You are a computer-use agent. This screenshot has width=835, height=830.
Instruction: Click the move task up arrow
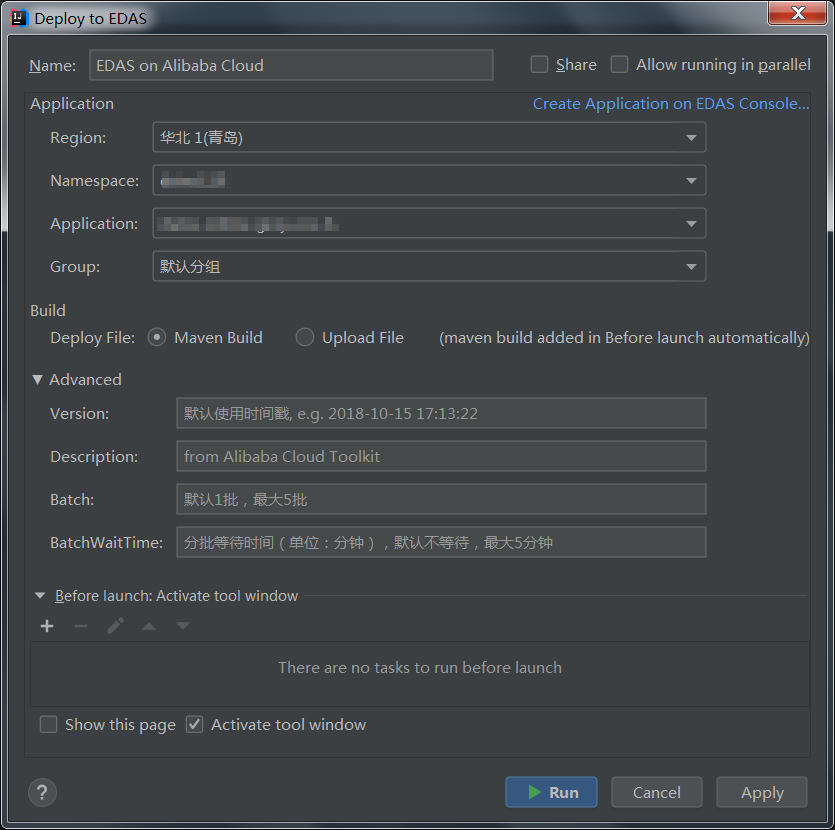pos(149,626)
